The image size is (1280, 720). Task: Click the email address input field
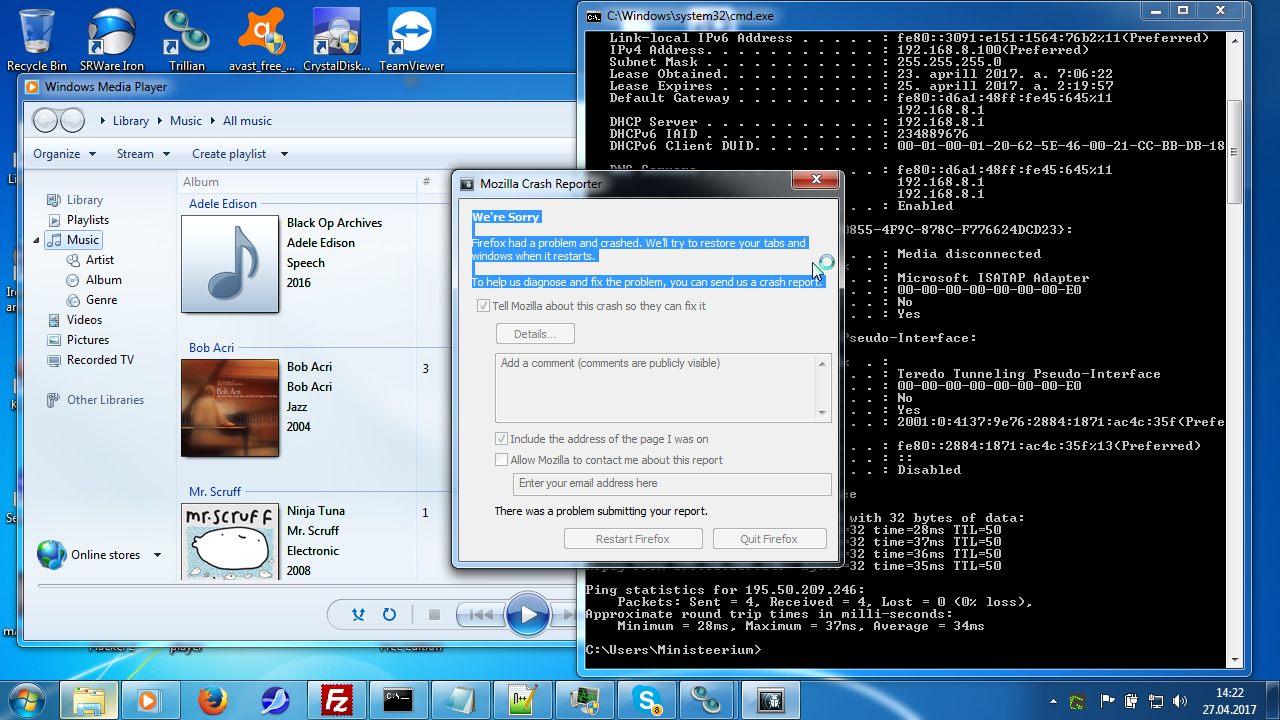pyautogui.click(x=672, y=484)
